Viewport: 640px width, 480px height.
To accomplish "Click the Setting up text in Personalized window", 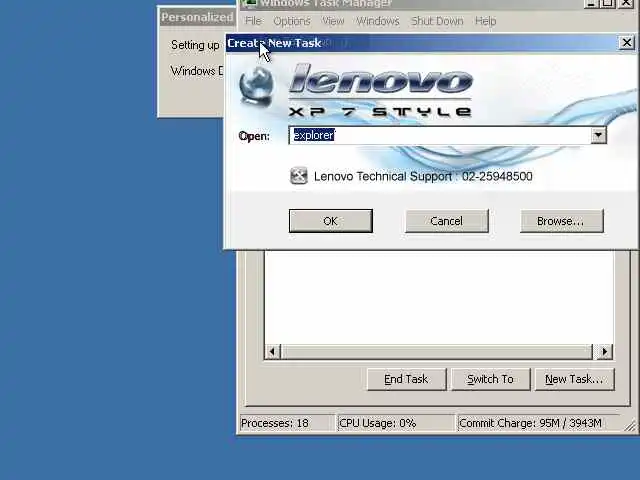I will (195, 45).
